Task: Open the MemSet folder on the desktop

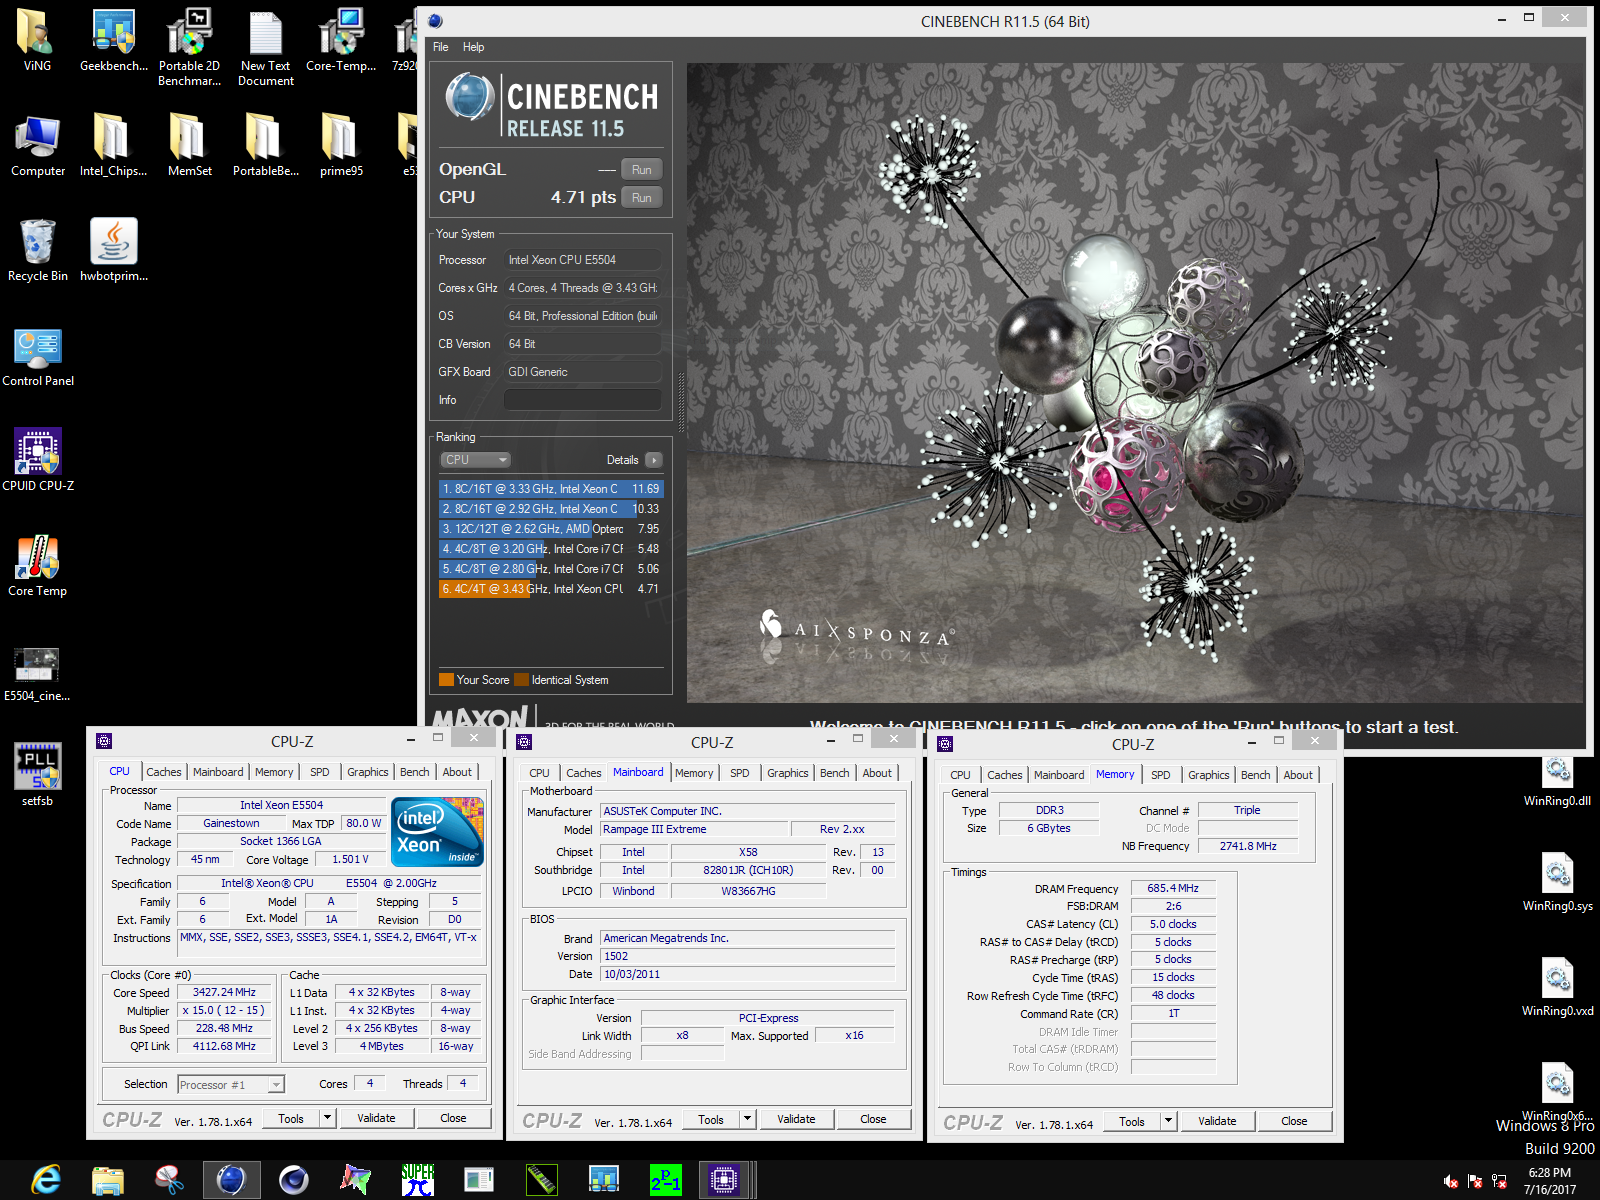Action: coord(189,144)
